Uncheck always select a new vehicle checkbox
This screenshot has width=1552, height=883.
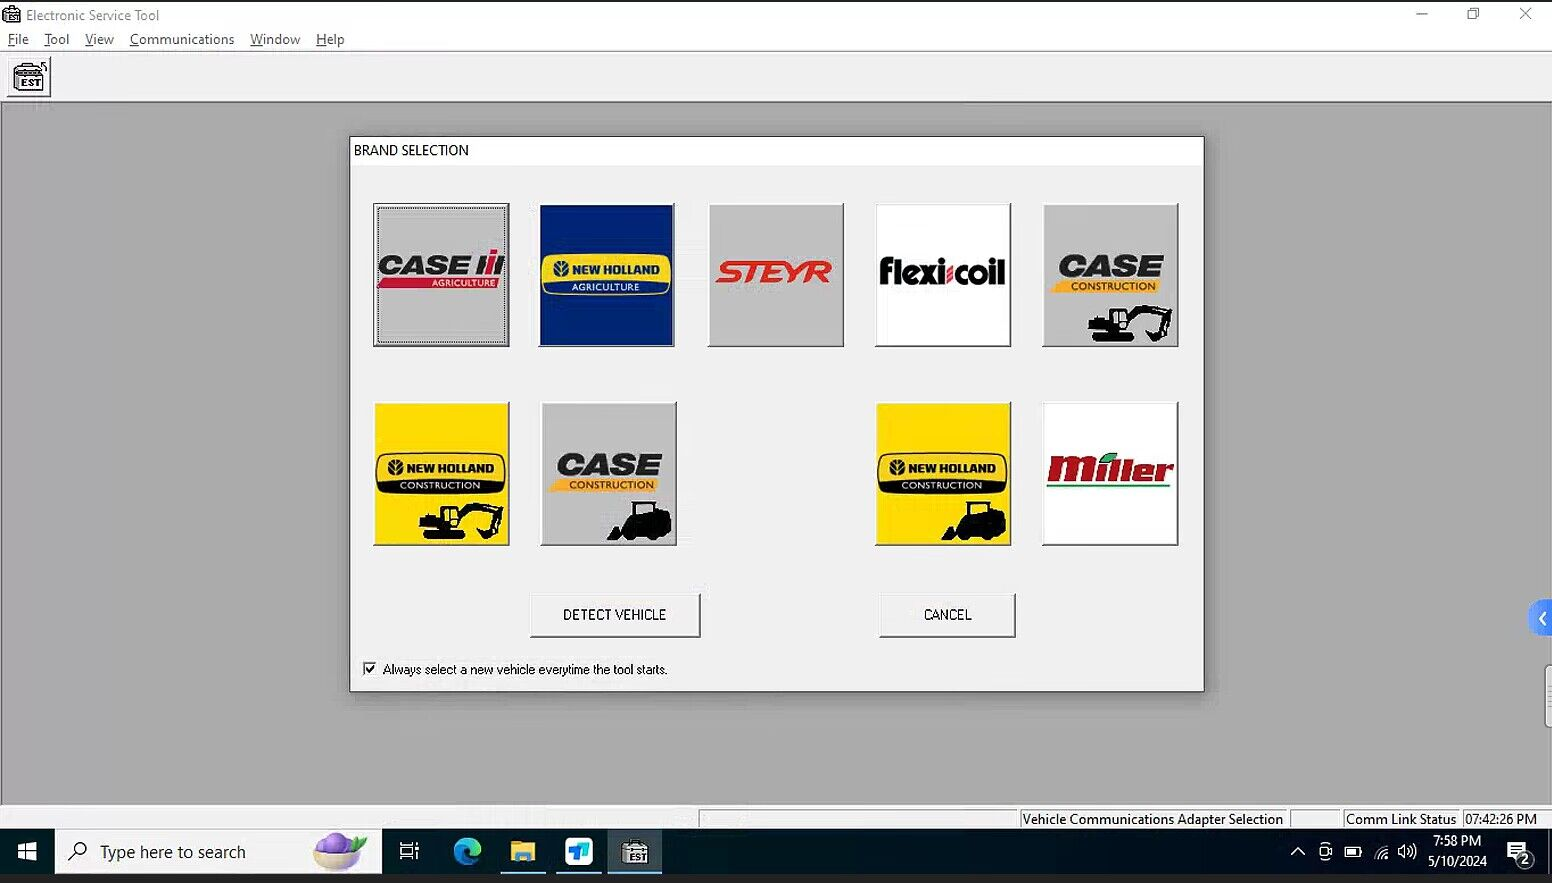(x=370, y=669)
